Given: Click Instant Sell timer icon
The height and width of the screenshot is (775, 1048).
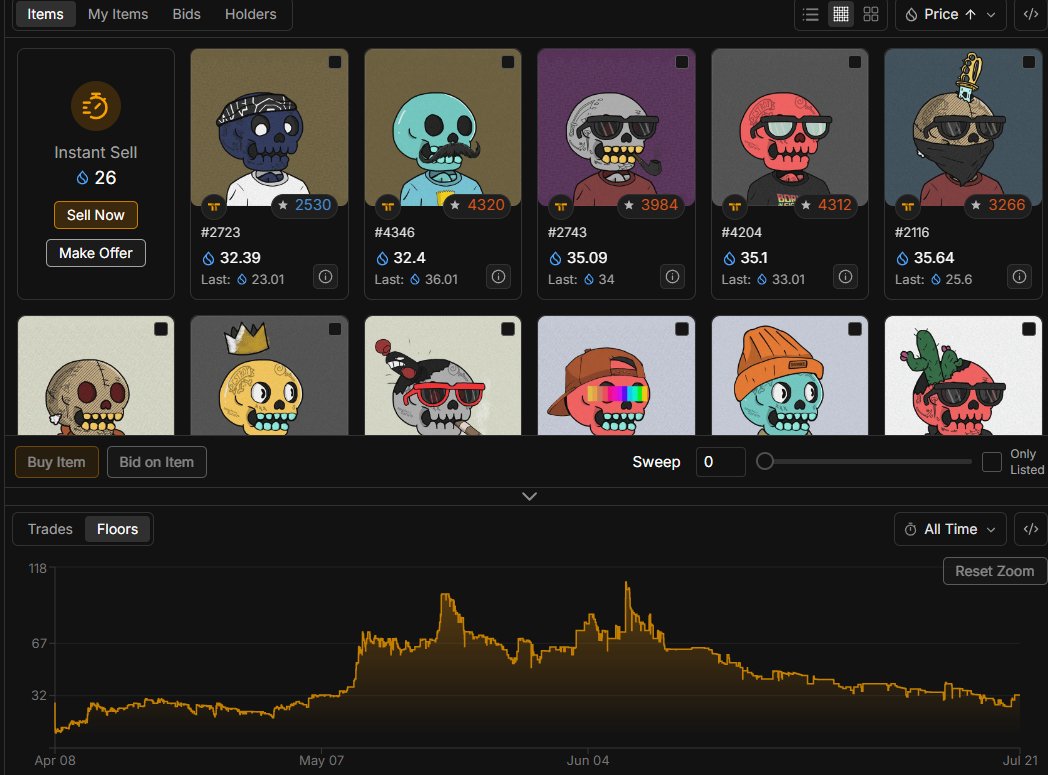Looking at the screenshot, I should 96,106.
